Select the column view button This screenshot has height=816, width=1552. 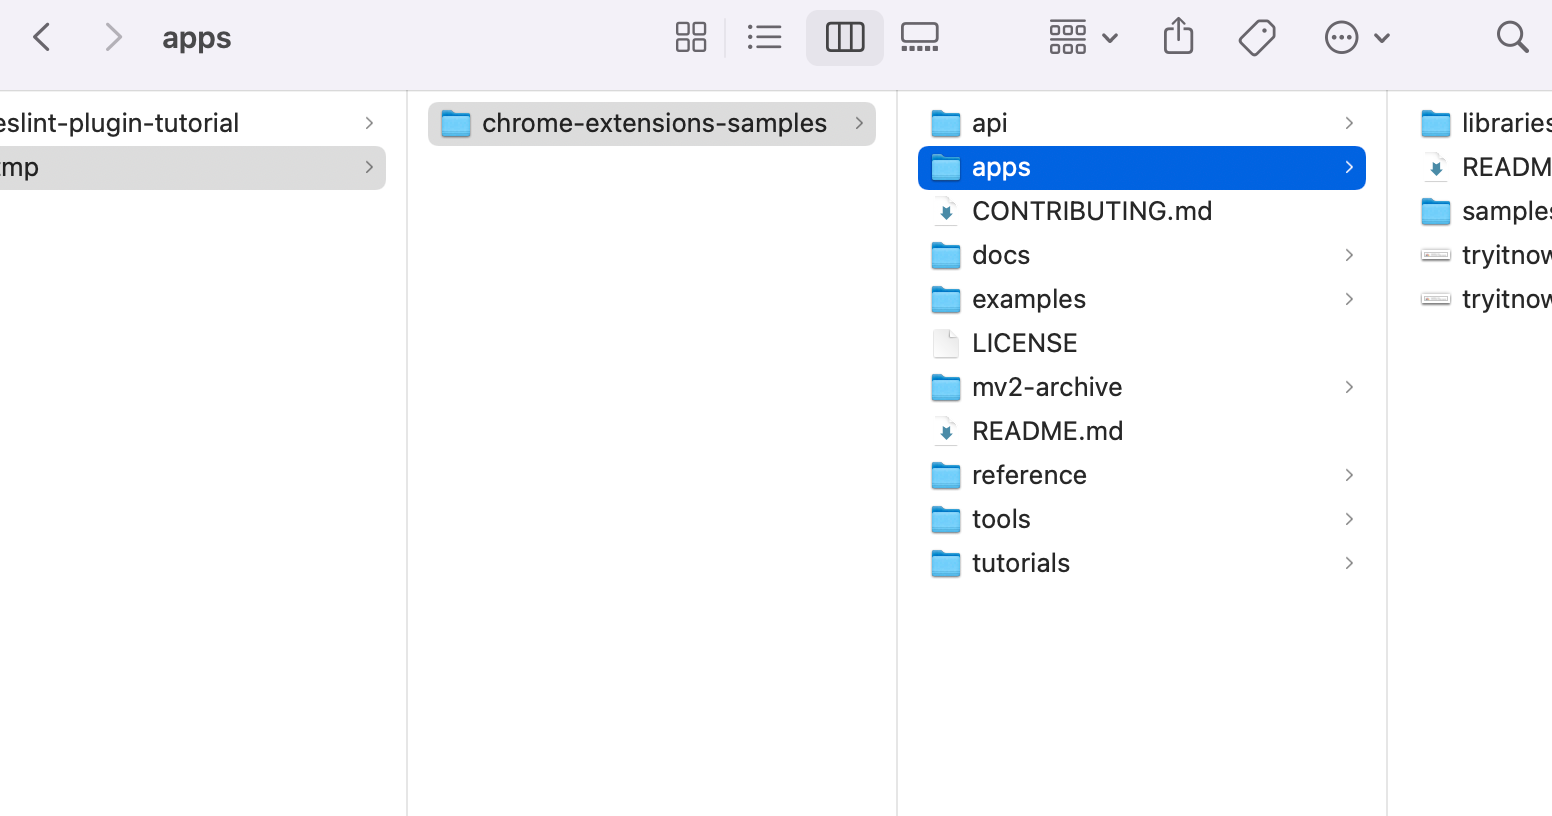click(844, 38)
